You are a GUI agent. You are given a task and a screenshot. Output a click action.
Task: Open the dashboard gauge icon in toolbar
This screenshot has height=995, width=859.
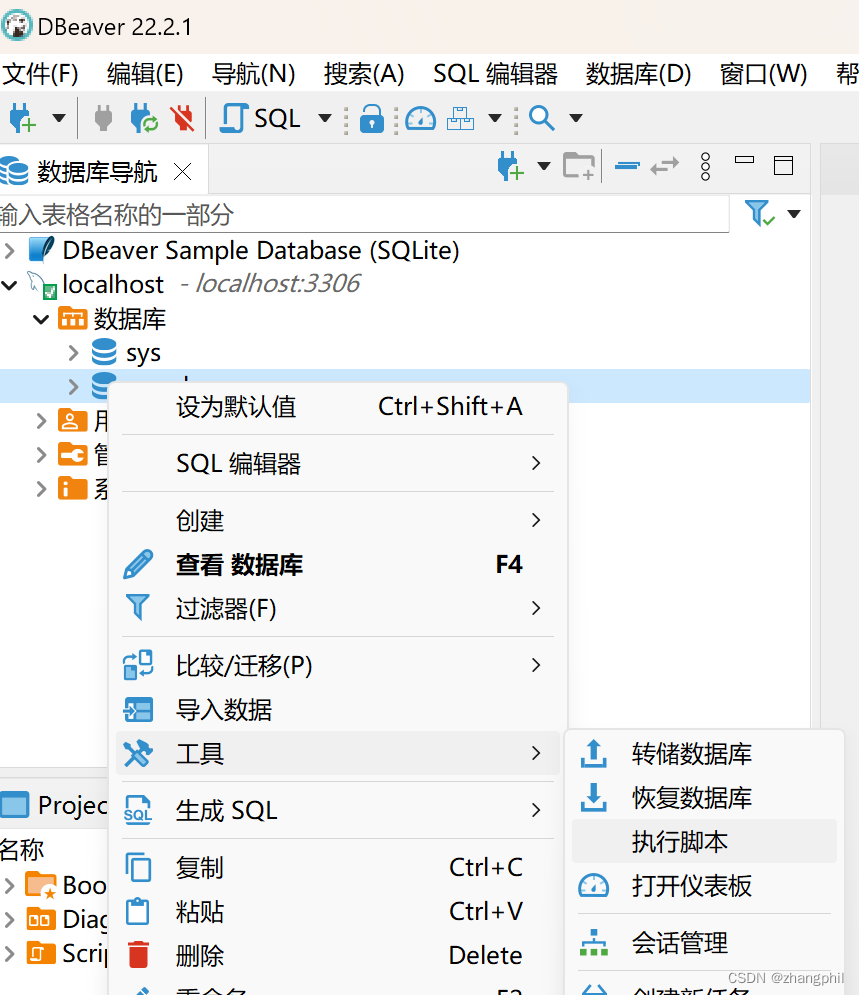pyautogui.click(x=420, y=118)
